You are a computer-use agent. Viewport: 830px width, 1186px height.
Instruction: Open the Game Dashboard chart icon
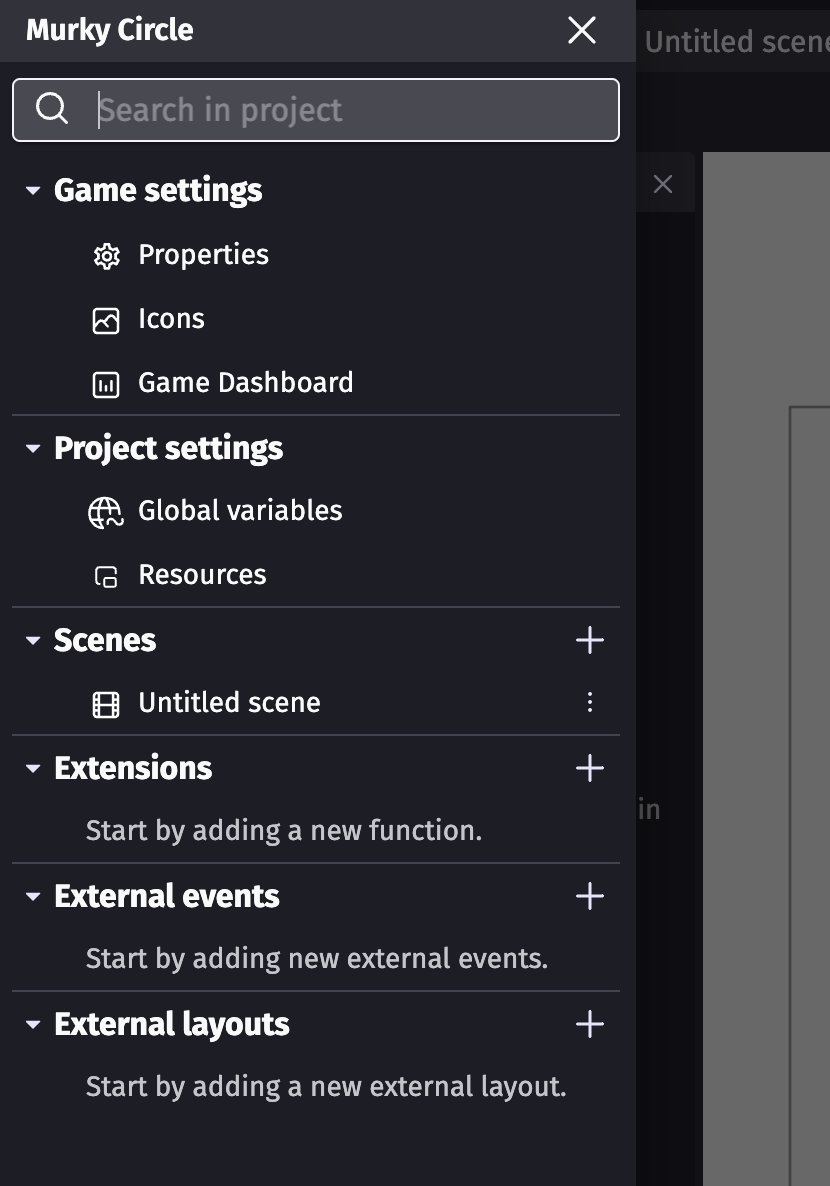click(106, 384)
